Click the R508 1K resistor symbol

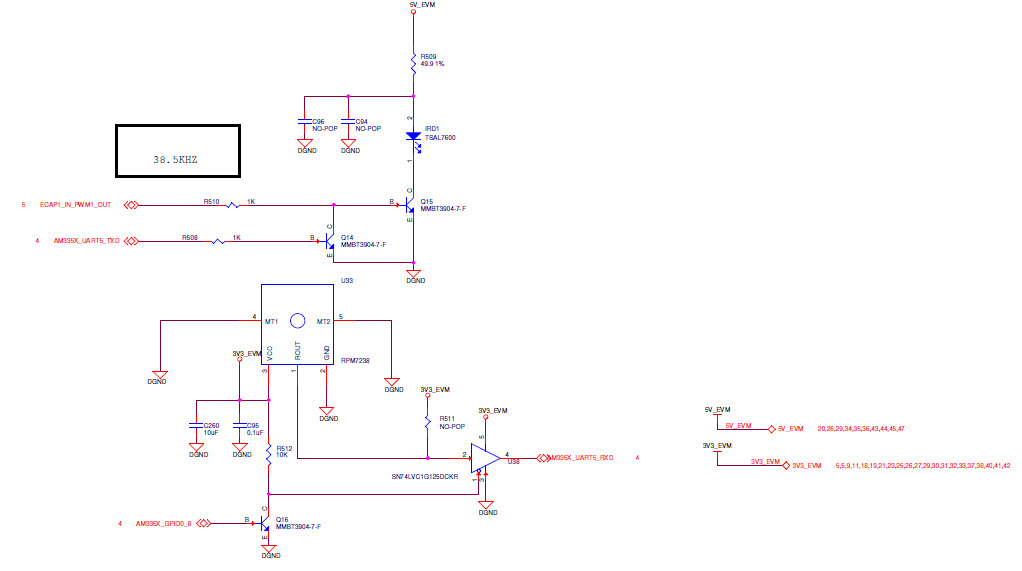point(218,241)
